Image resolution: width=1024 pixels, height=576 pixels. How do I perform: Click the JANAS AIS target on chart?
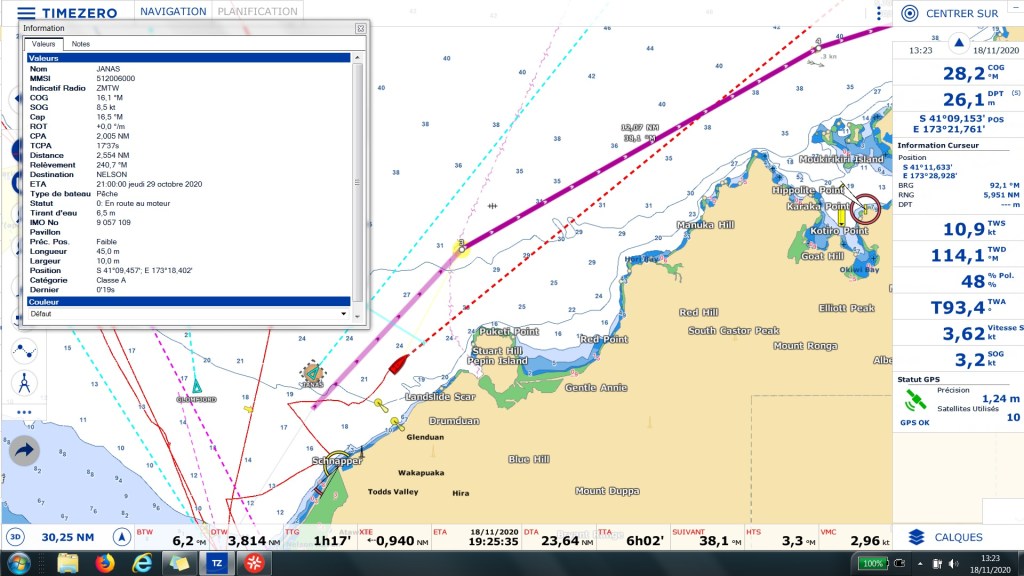point(312,372)
